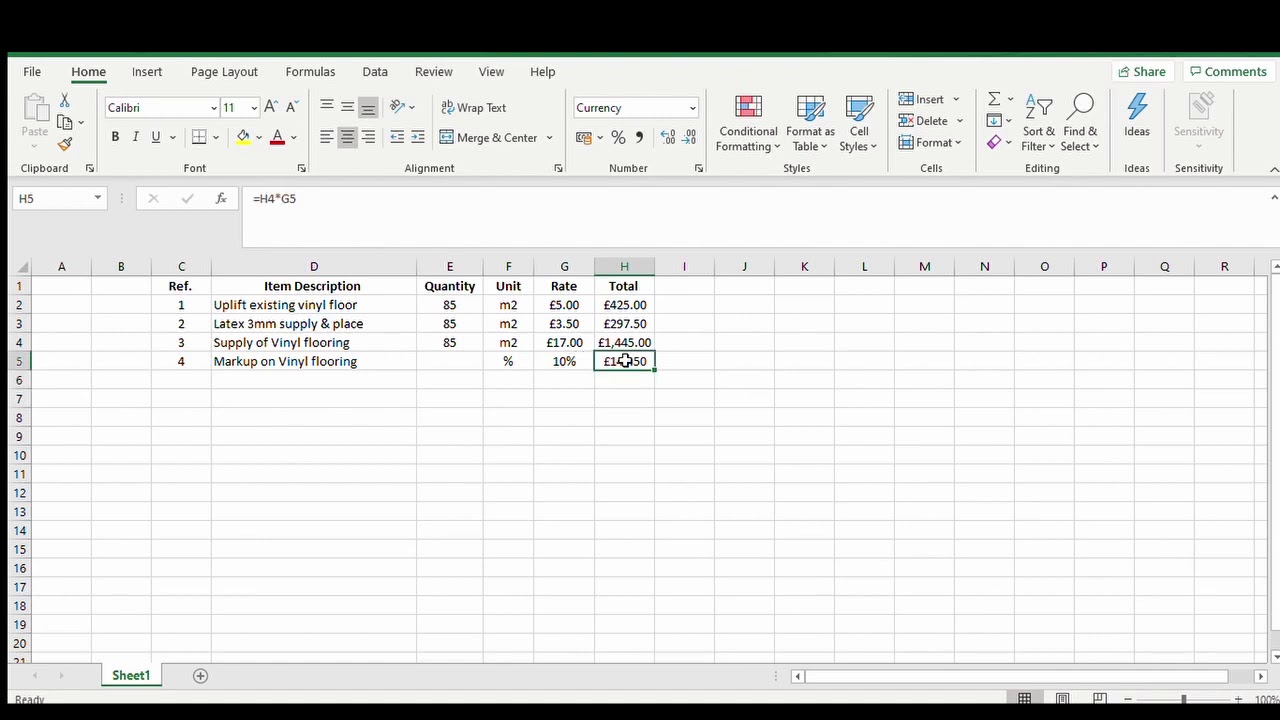Open Conditional Formatting dropdown
Viewport: 1280px width, 720px height.
click(x=748, y=124)
